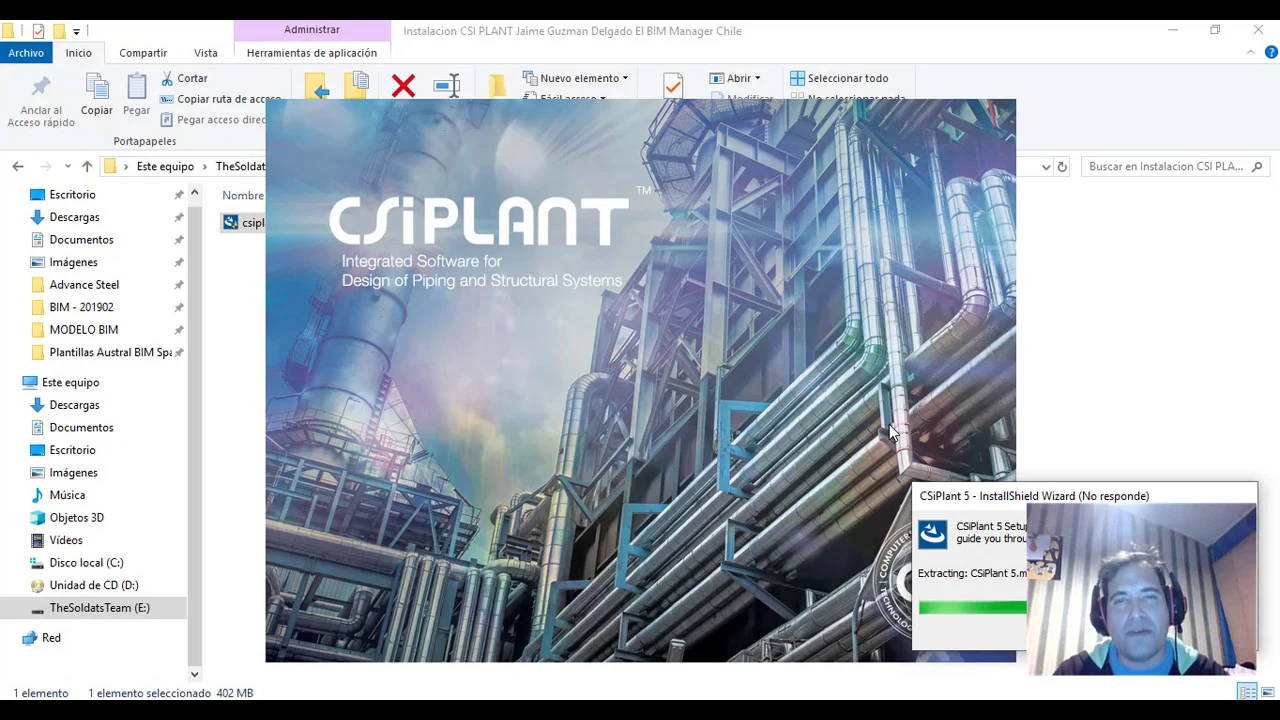Click the green extraction progress bar
This screenshot has height=720, width=1280.
(x=972, y=607)
